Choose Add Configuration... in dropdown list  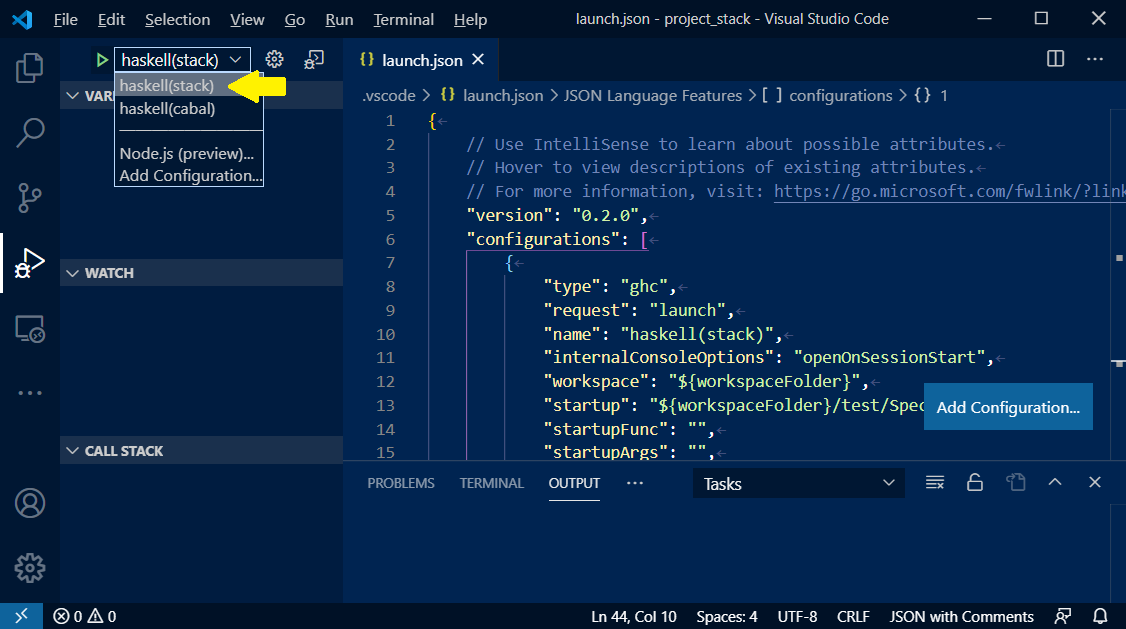189,175
